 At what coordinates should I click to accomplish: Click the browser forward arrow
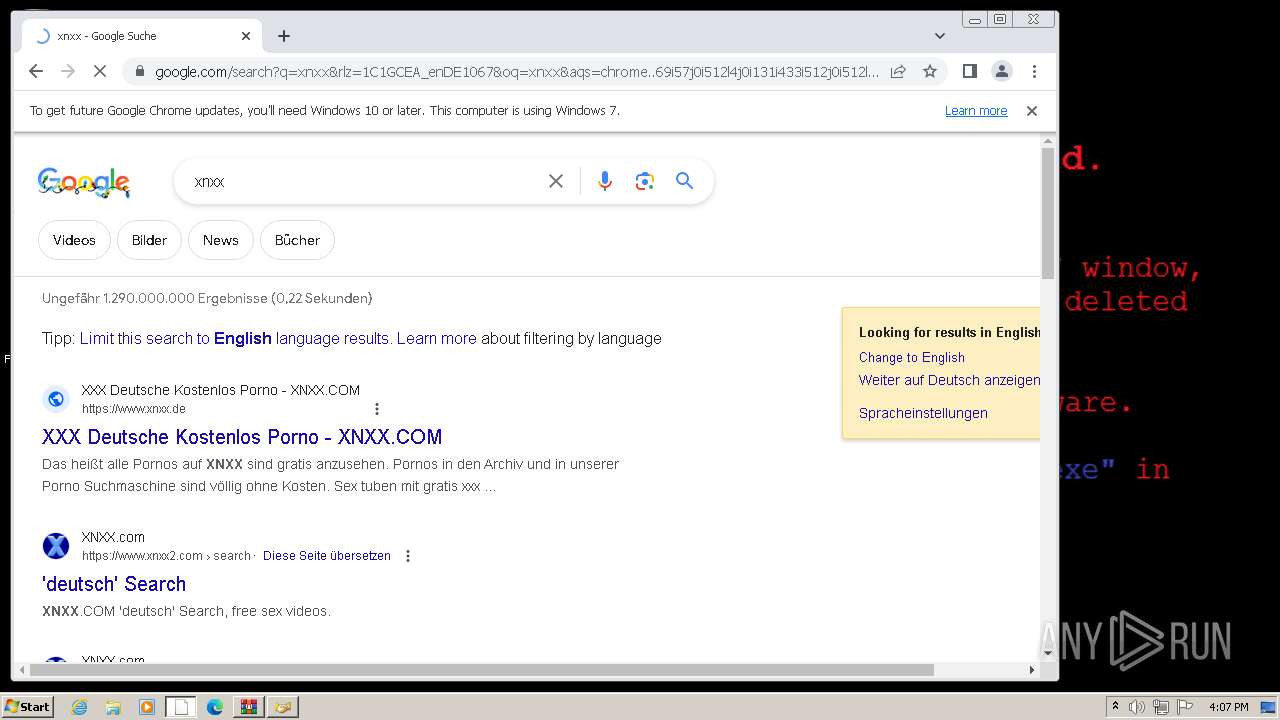pos(68,71)
